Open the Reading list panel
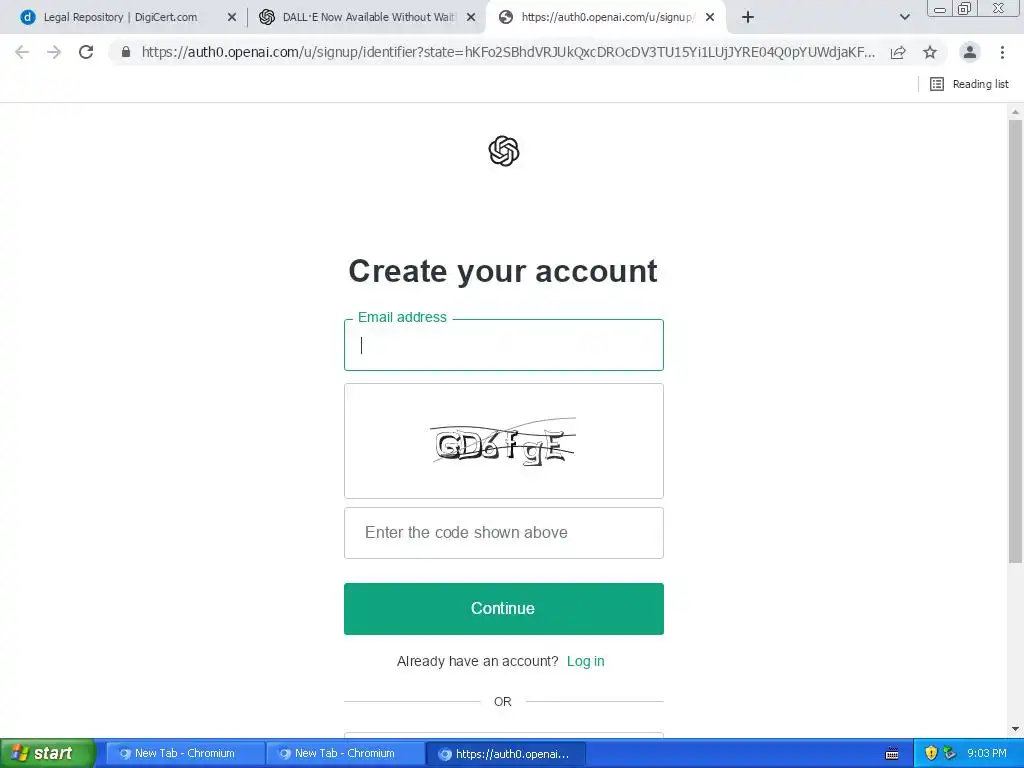 [x=969, y=84]
